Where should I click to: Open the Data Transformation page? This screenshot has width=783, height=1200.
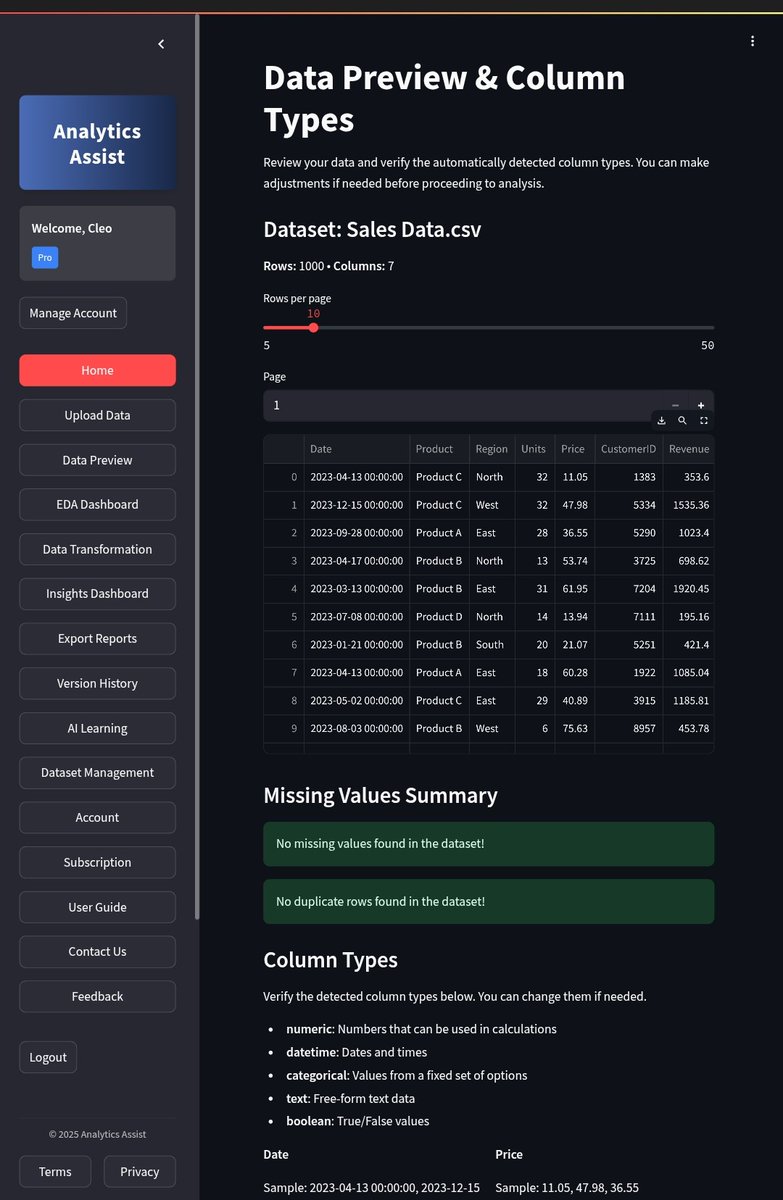tap(97, 549)
